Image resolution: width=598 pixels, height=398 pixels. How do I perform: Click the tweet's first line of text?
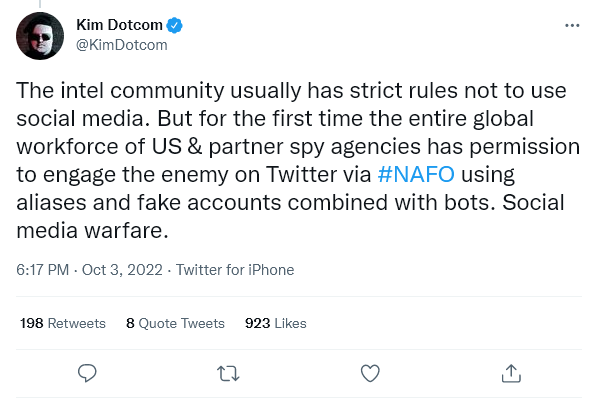[x=291, y=91]
